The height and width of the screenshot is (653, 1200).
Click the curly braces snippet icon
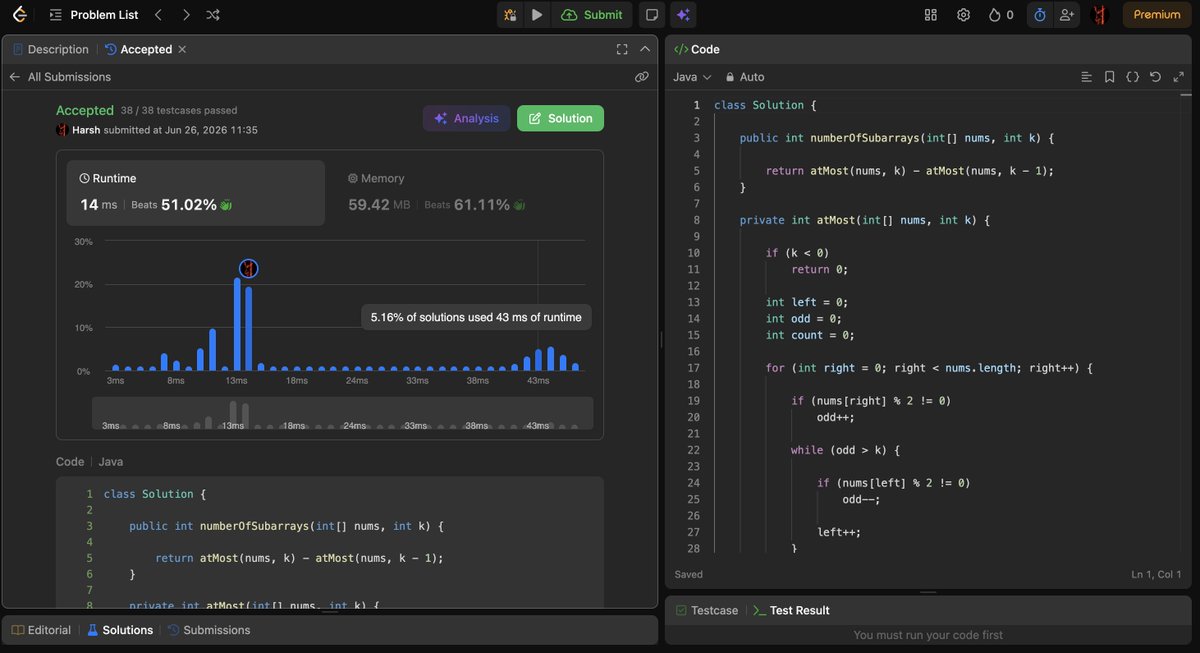[x=1133, y=77]
